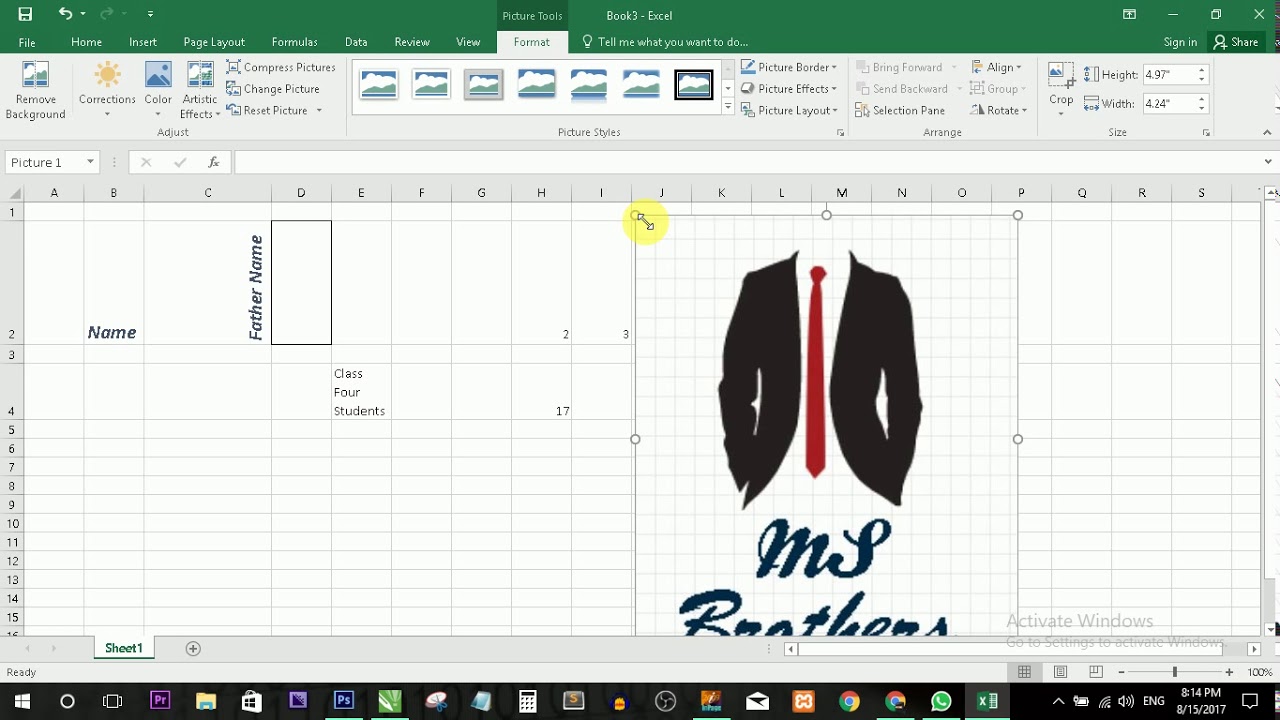
Task: Select the Sheet1 tab
Action: coord(124,648)
